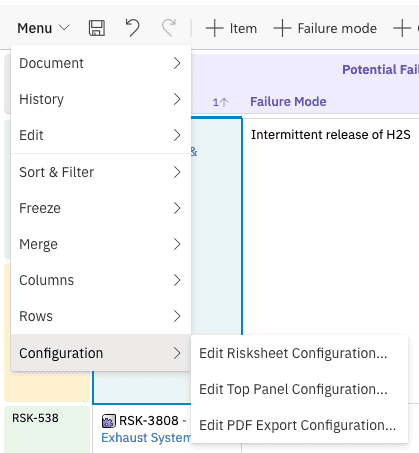Select Edit PDF Export Configuration...

[x=299, y=425]
